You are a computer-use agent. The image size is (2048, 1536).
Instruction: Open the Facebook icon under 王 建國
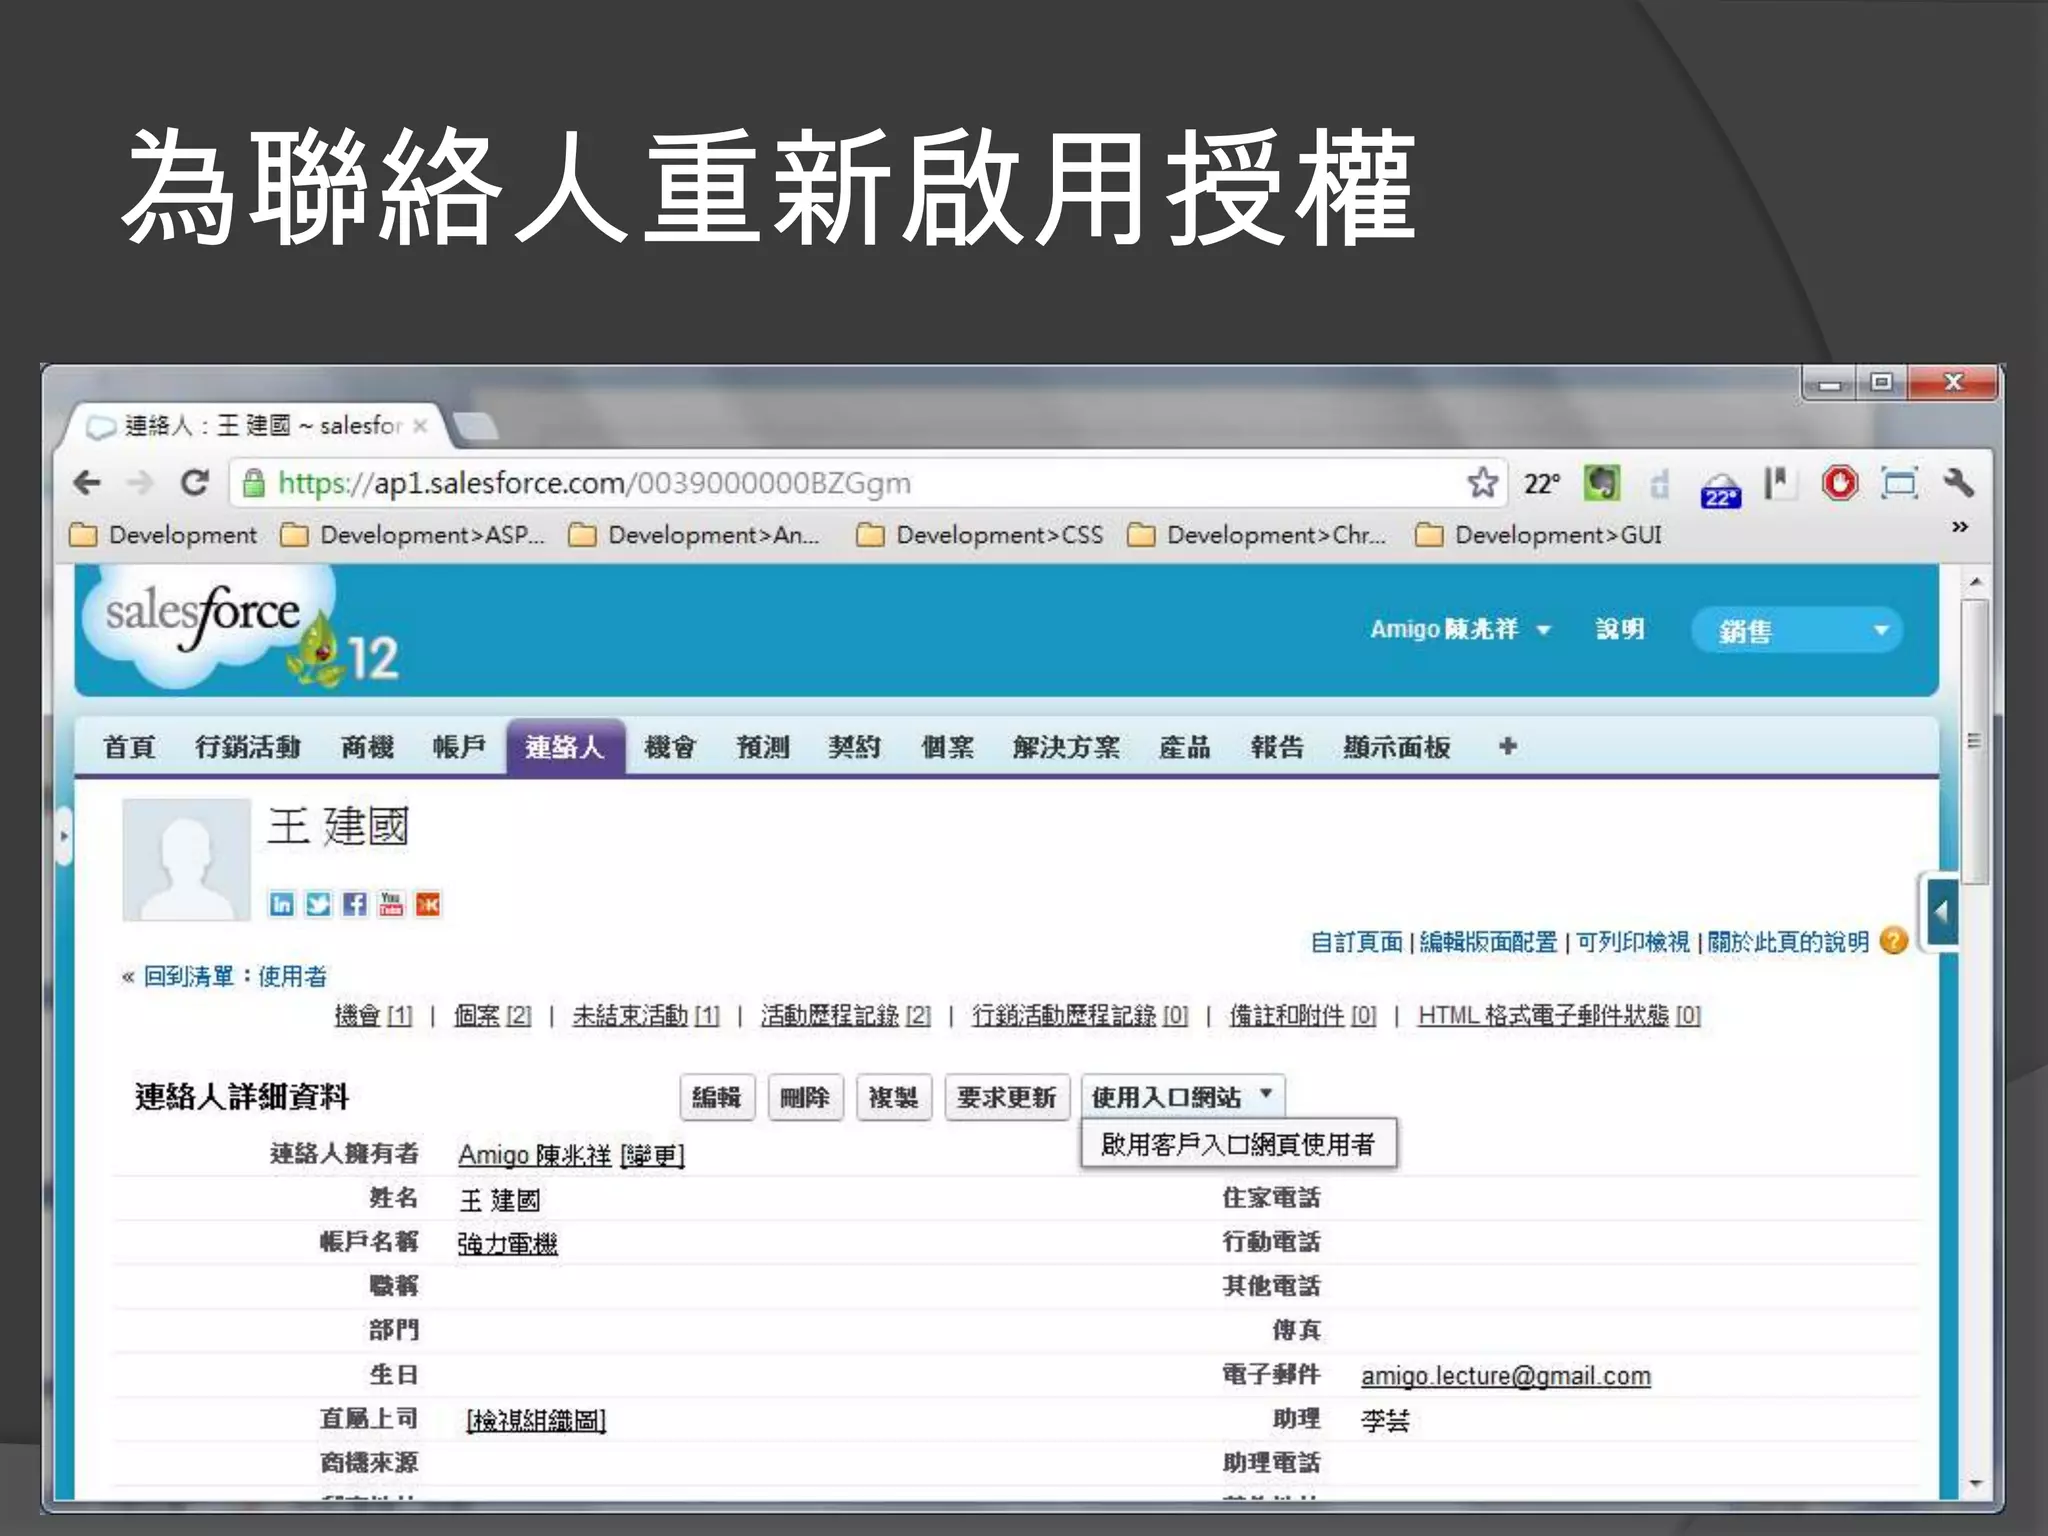point(354,904)
